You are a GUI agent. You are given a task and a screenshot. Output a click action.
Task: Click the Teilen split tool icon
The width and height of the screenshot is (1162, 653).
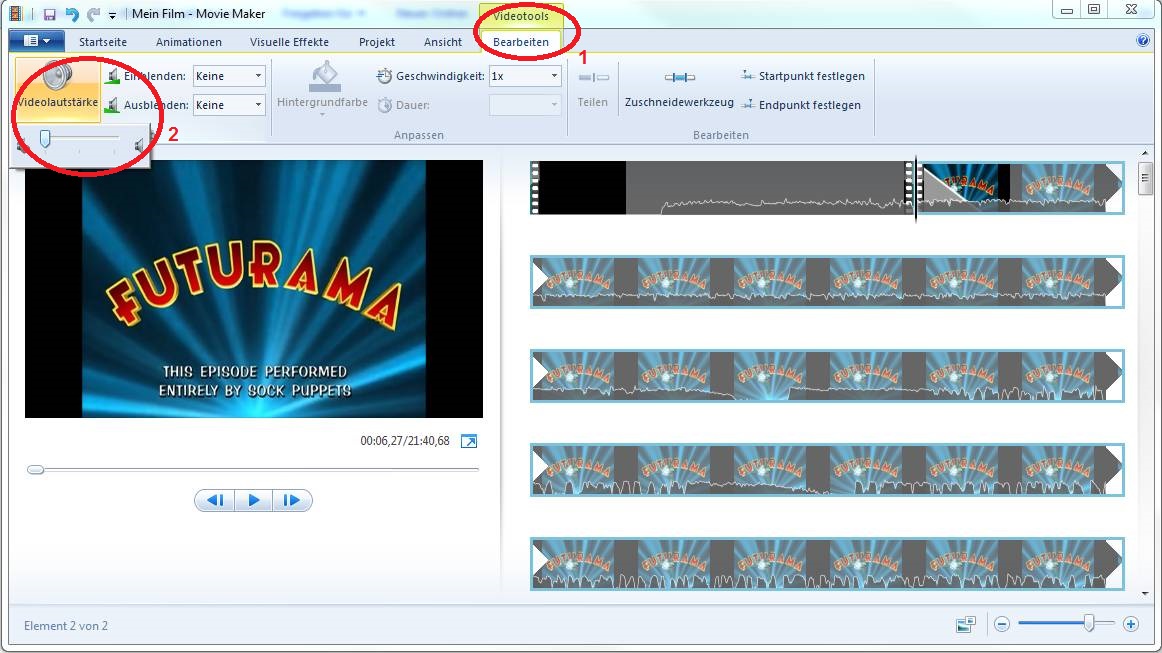593,78
